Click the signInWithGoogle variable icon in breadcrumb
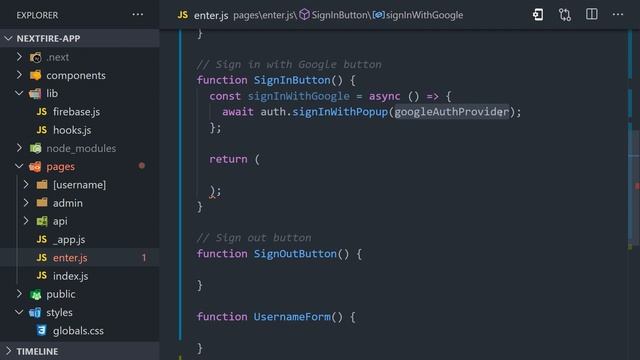Viewport: 640px width, 360px height. [378, 15]
